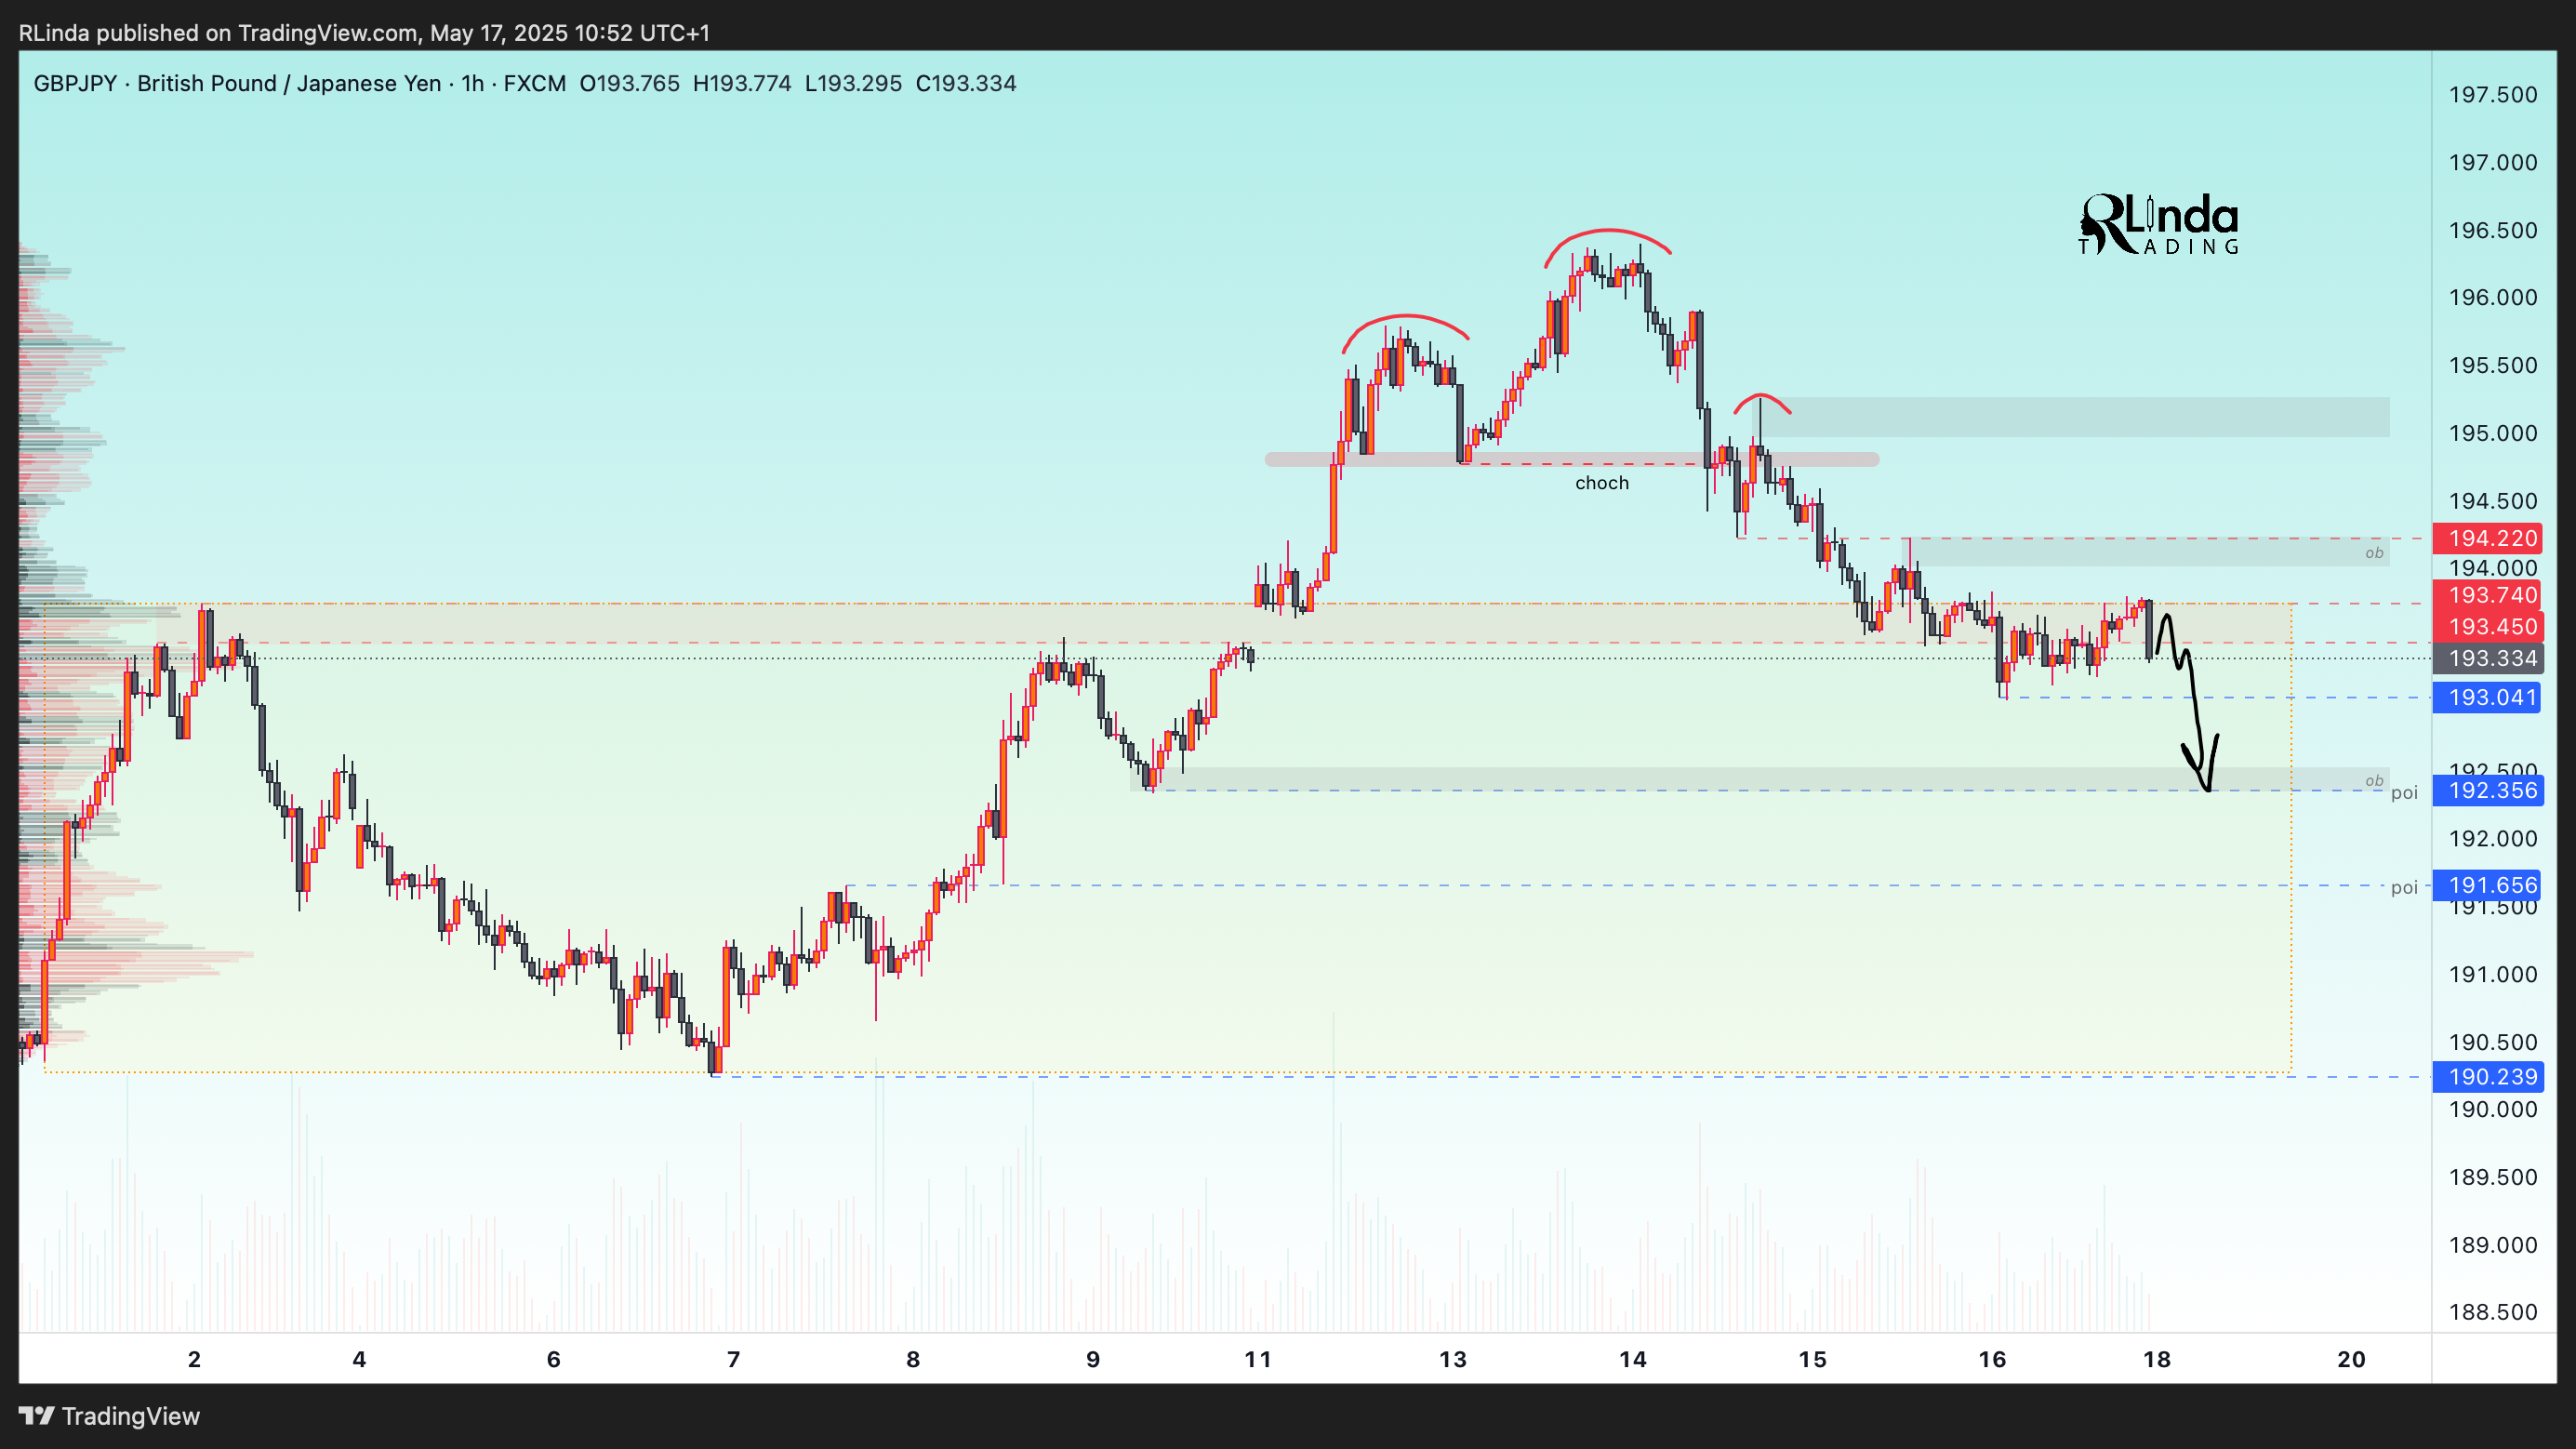Click the 'ob' label near 194.220 zone
Image resolution: width=2576 pixels, height=1449 pixels.
[2373, 553]
